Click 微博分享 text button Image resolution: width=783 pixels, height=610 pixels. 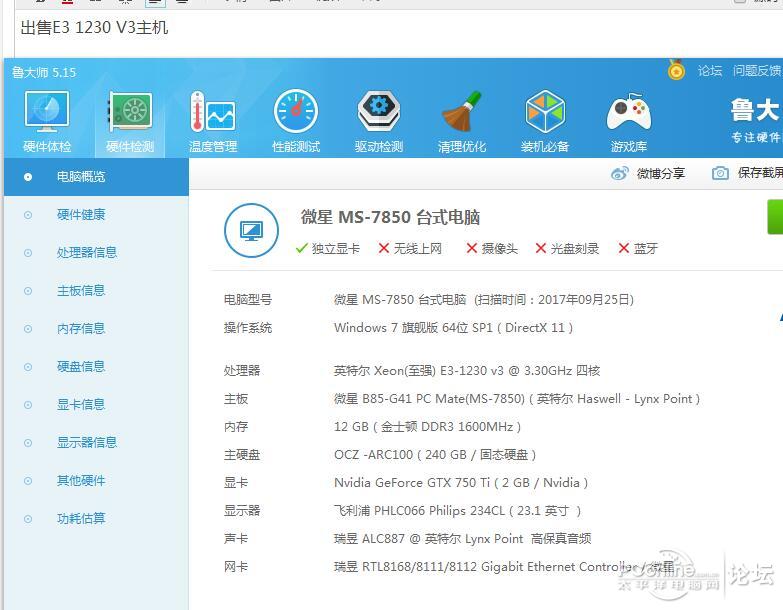661,174
